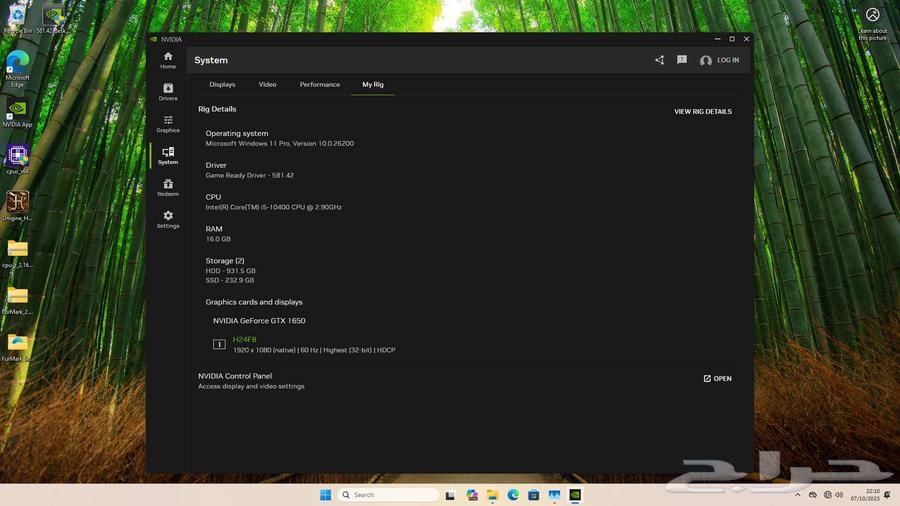Switch to the Video tab

(267, 84)
